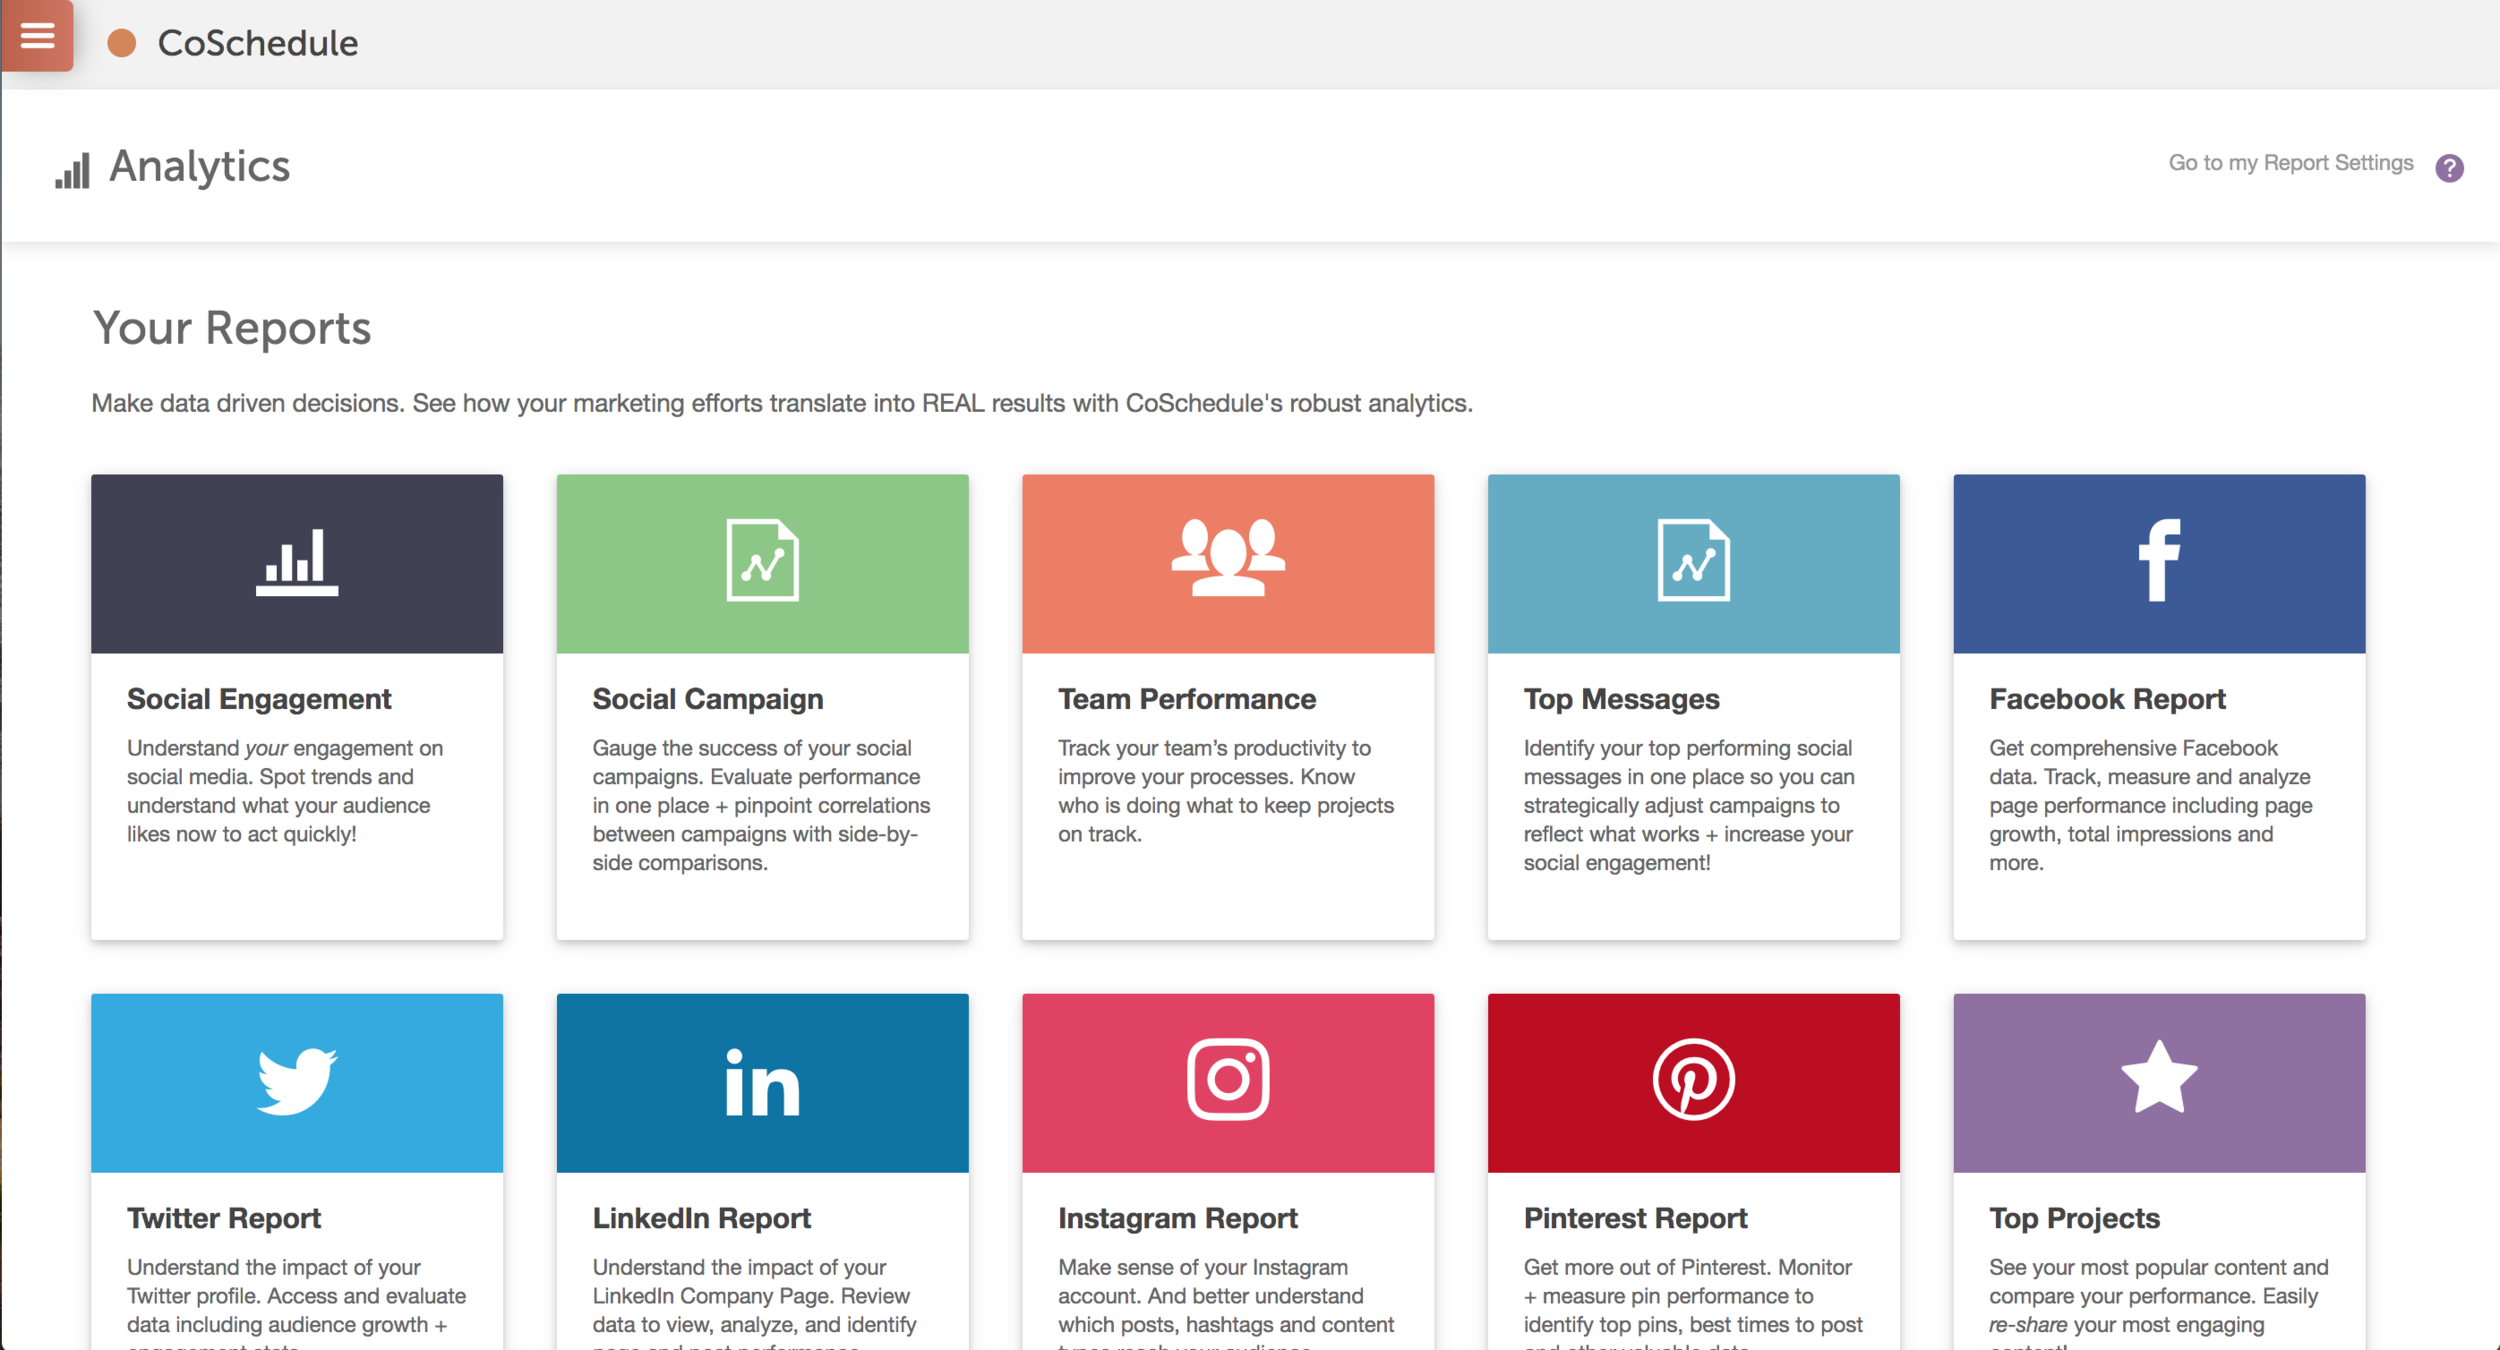The width and height of the screenshot is (2500, 1350).
Task: Click the 'Twitter profile. Access and evaluate' text
Action: click(296, 1296)
